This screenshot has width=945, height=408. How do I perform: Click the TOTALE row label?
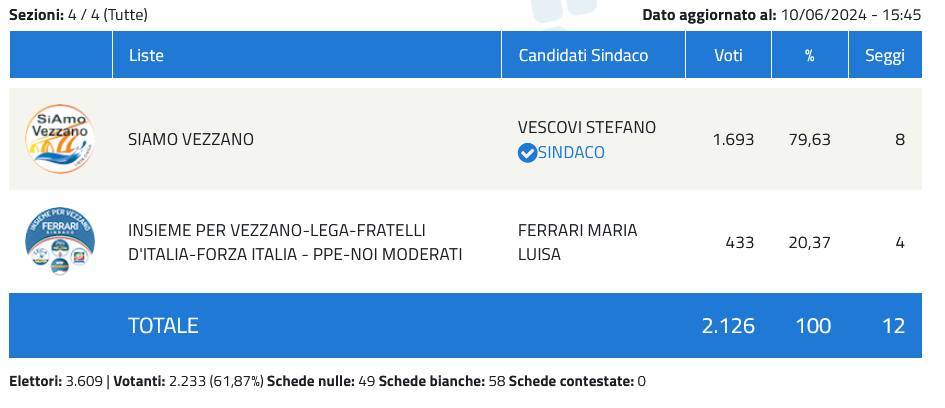pos(163,325)
